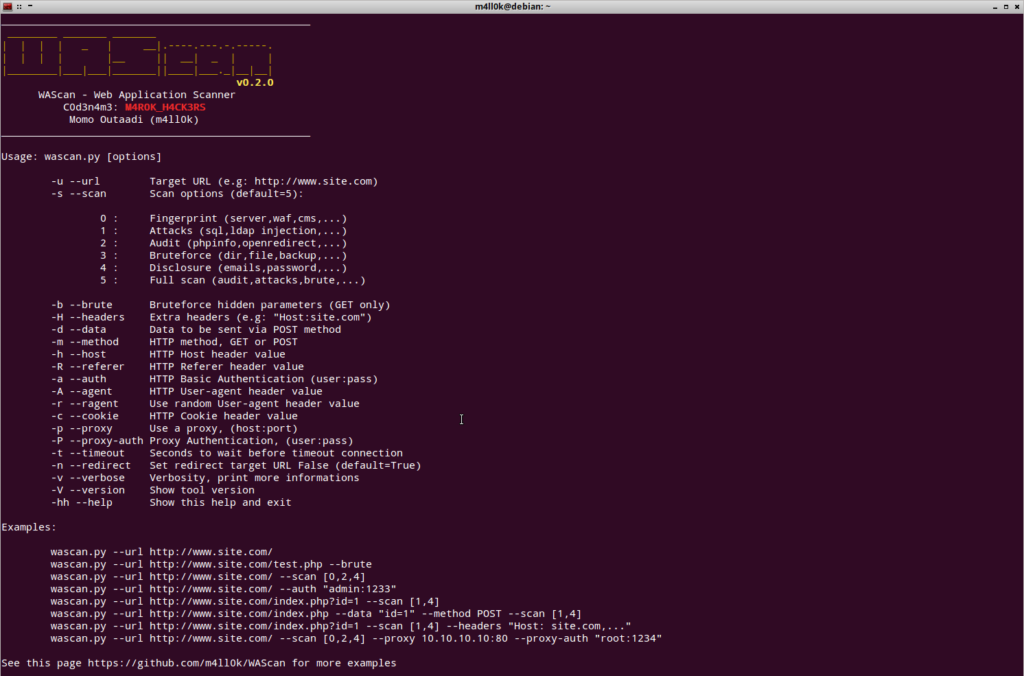Click the '-m --method' option flag
The height and width of the screenshot is (676, 1024).
point(85,342)
